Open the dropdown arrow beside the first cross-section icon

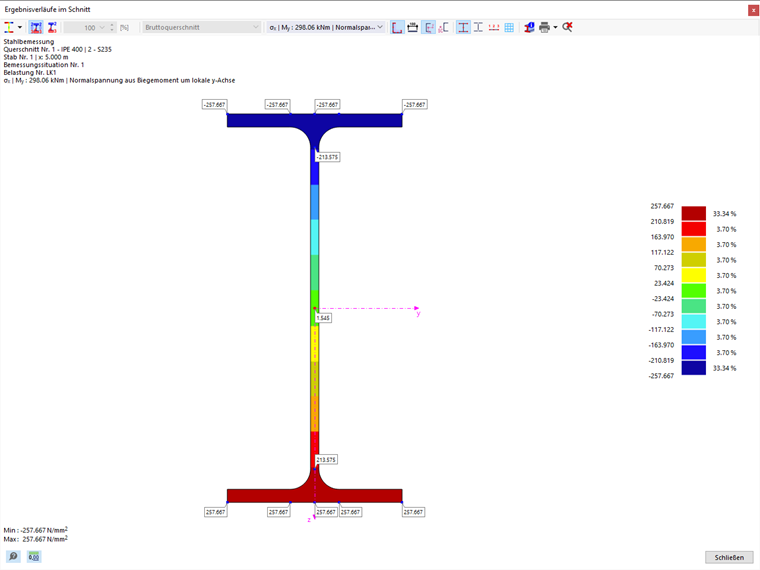[20, 28]
